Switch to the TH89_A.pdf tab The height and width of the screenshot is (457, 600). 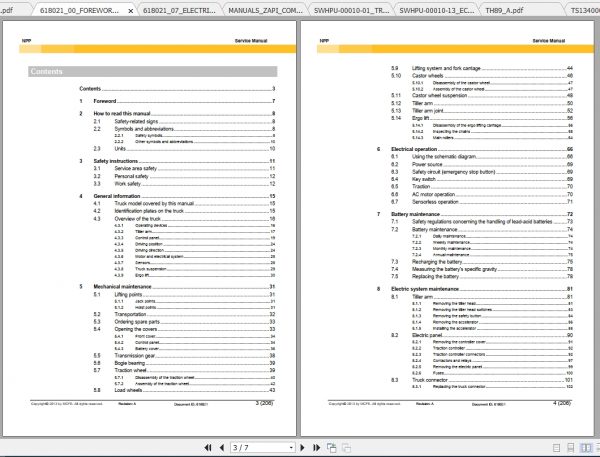click(x=504, y=11)
